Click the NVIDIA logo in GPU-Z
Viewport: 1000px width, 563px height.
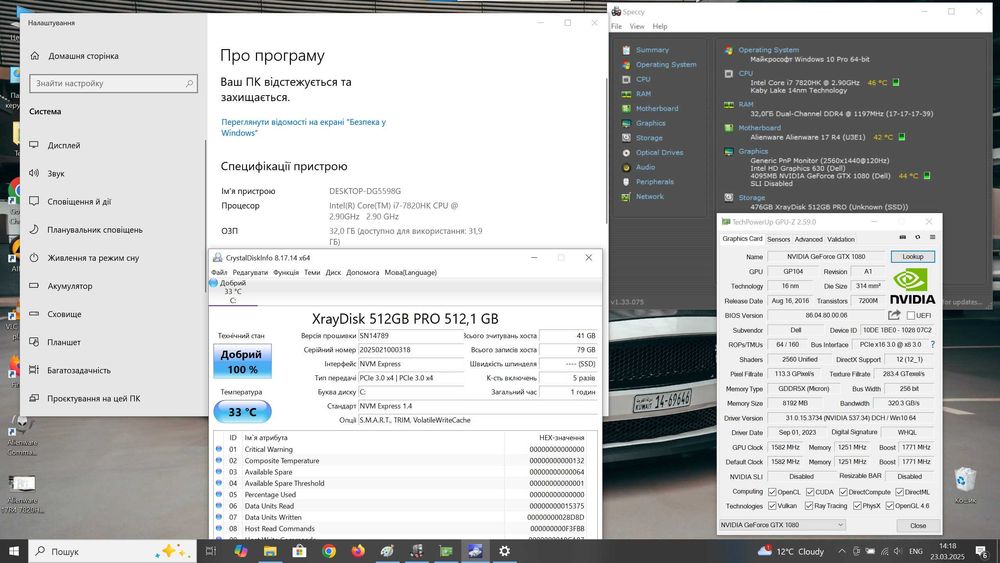tap(911, 286)
